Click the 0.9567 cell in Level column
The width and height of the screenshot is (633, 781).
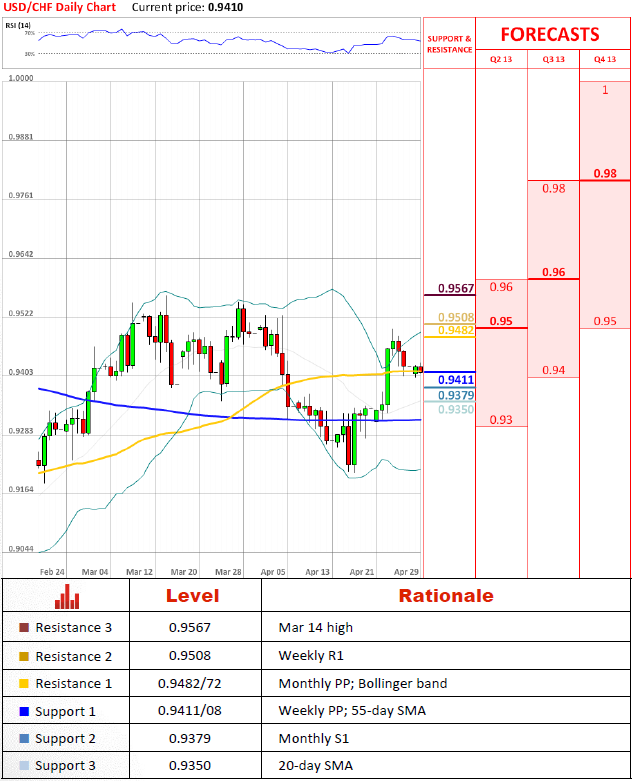190,628
